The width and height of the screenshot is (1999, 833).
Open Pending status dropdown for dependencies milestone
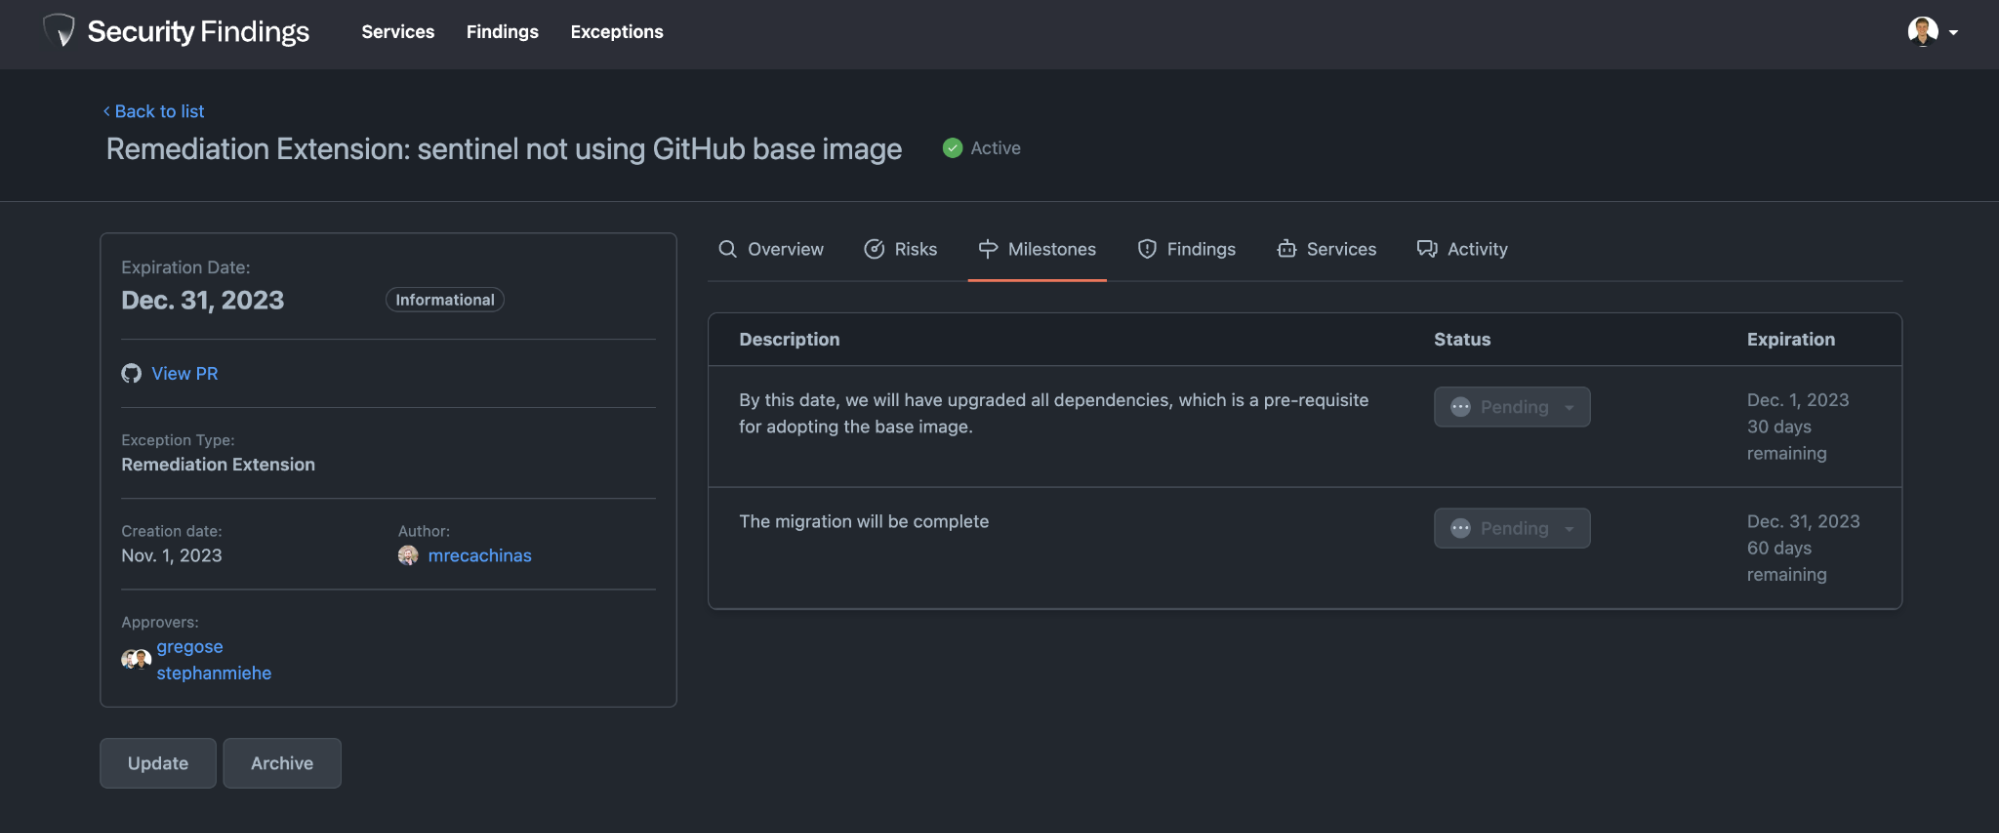[1511, 407]
